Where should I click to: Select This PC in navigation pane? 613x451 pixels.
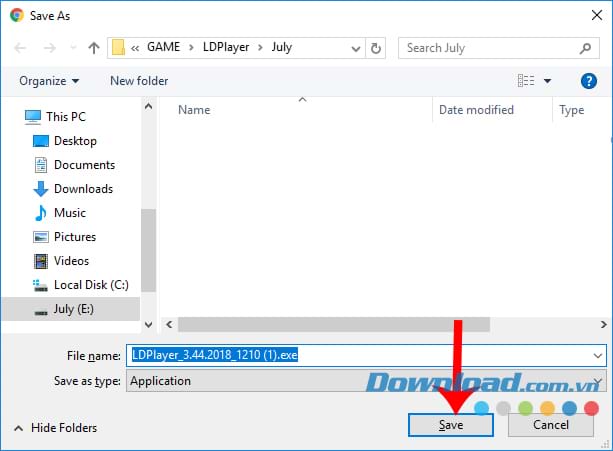(65, 116)
